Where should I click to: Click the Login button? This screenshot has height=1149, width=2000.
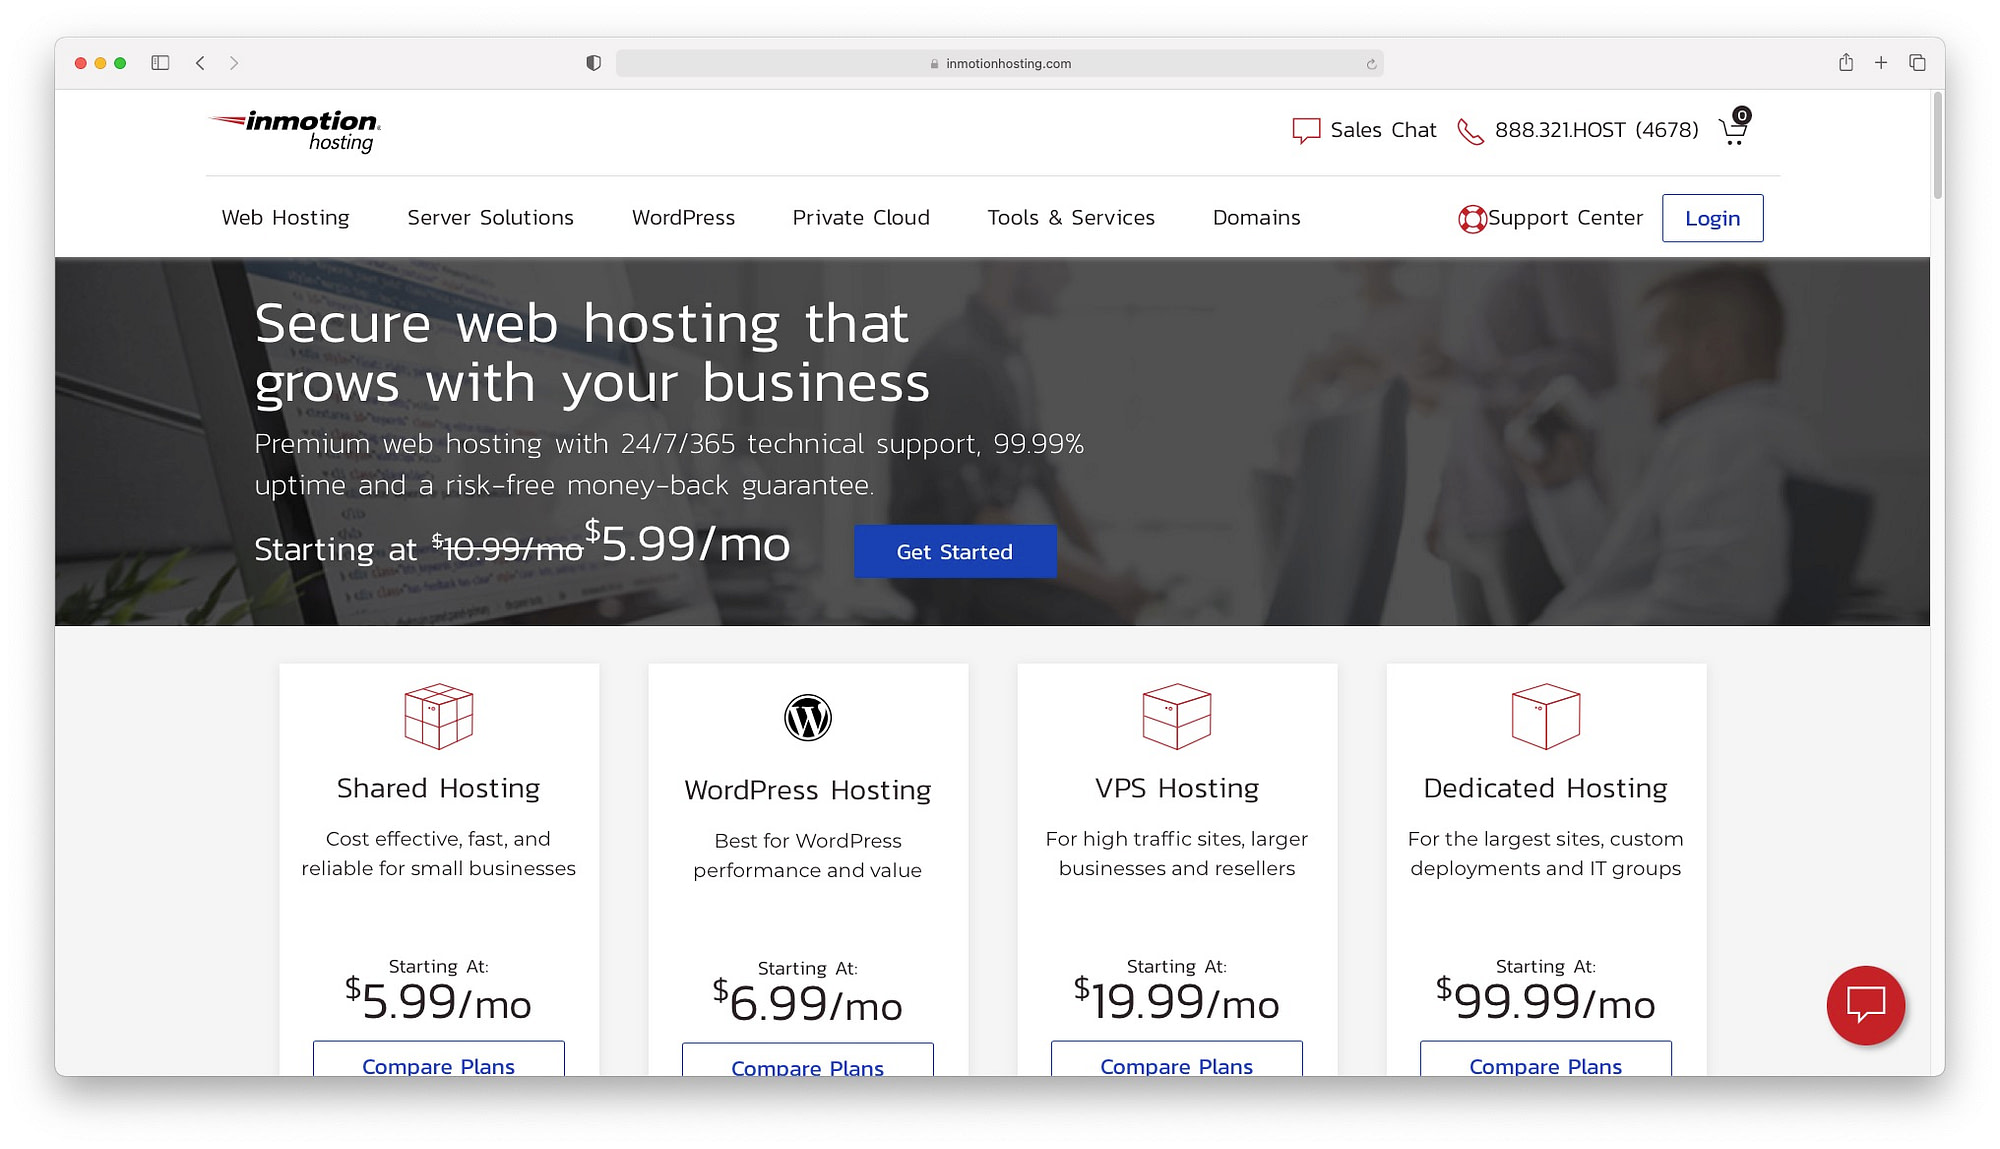1713,218
